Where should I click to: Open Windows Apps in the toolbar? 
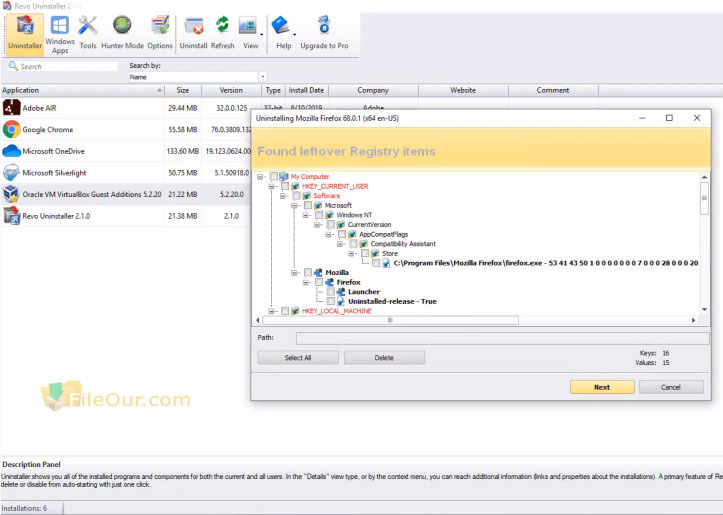tap(60, 35)
